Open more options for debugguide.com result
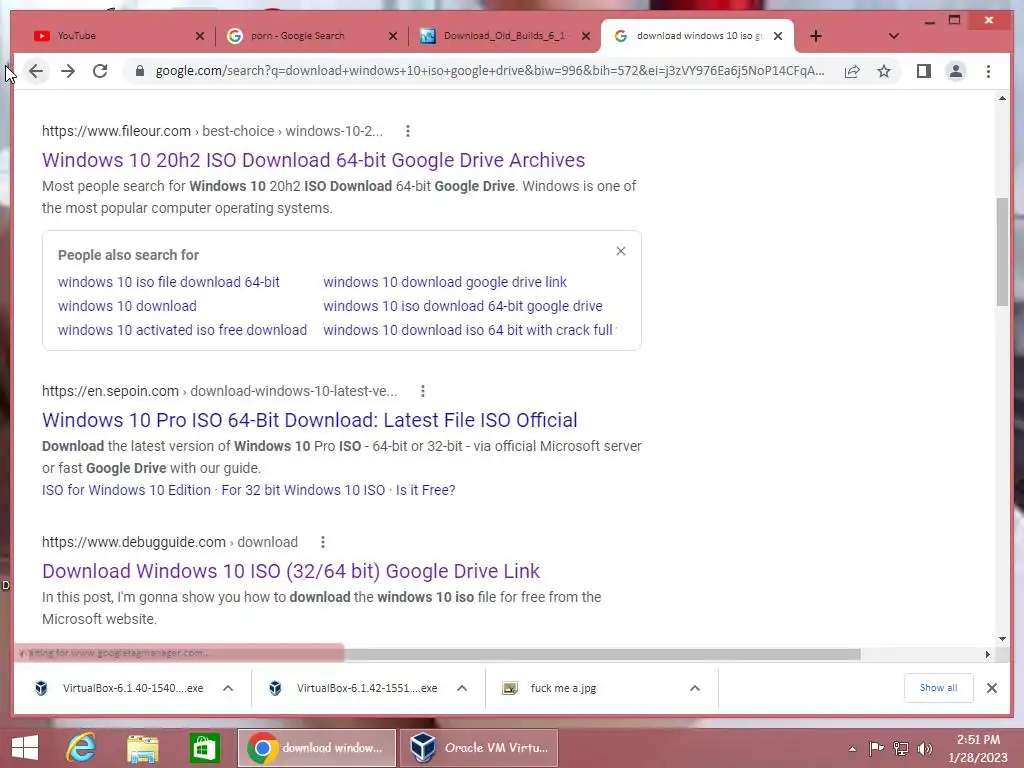The image size is (1024, 768). 323,542
